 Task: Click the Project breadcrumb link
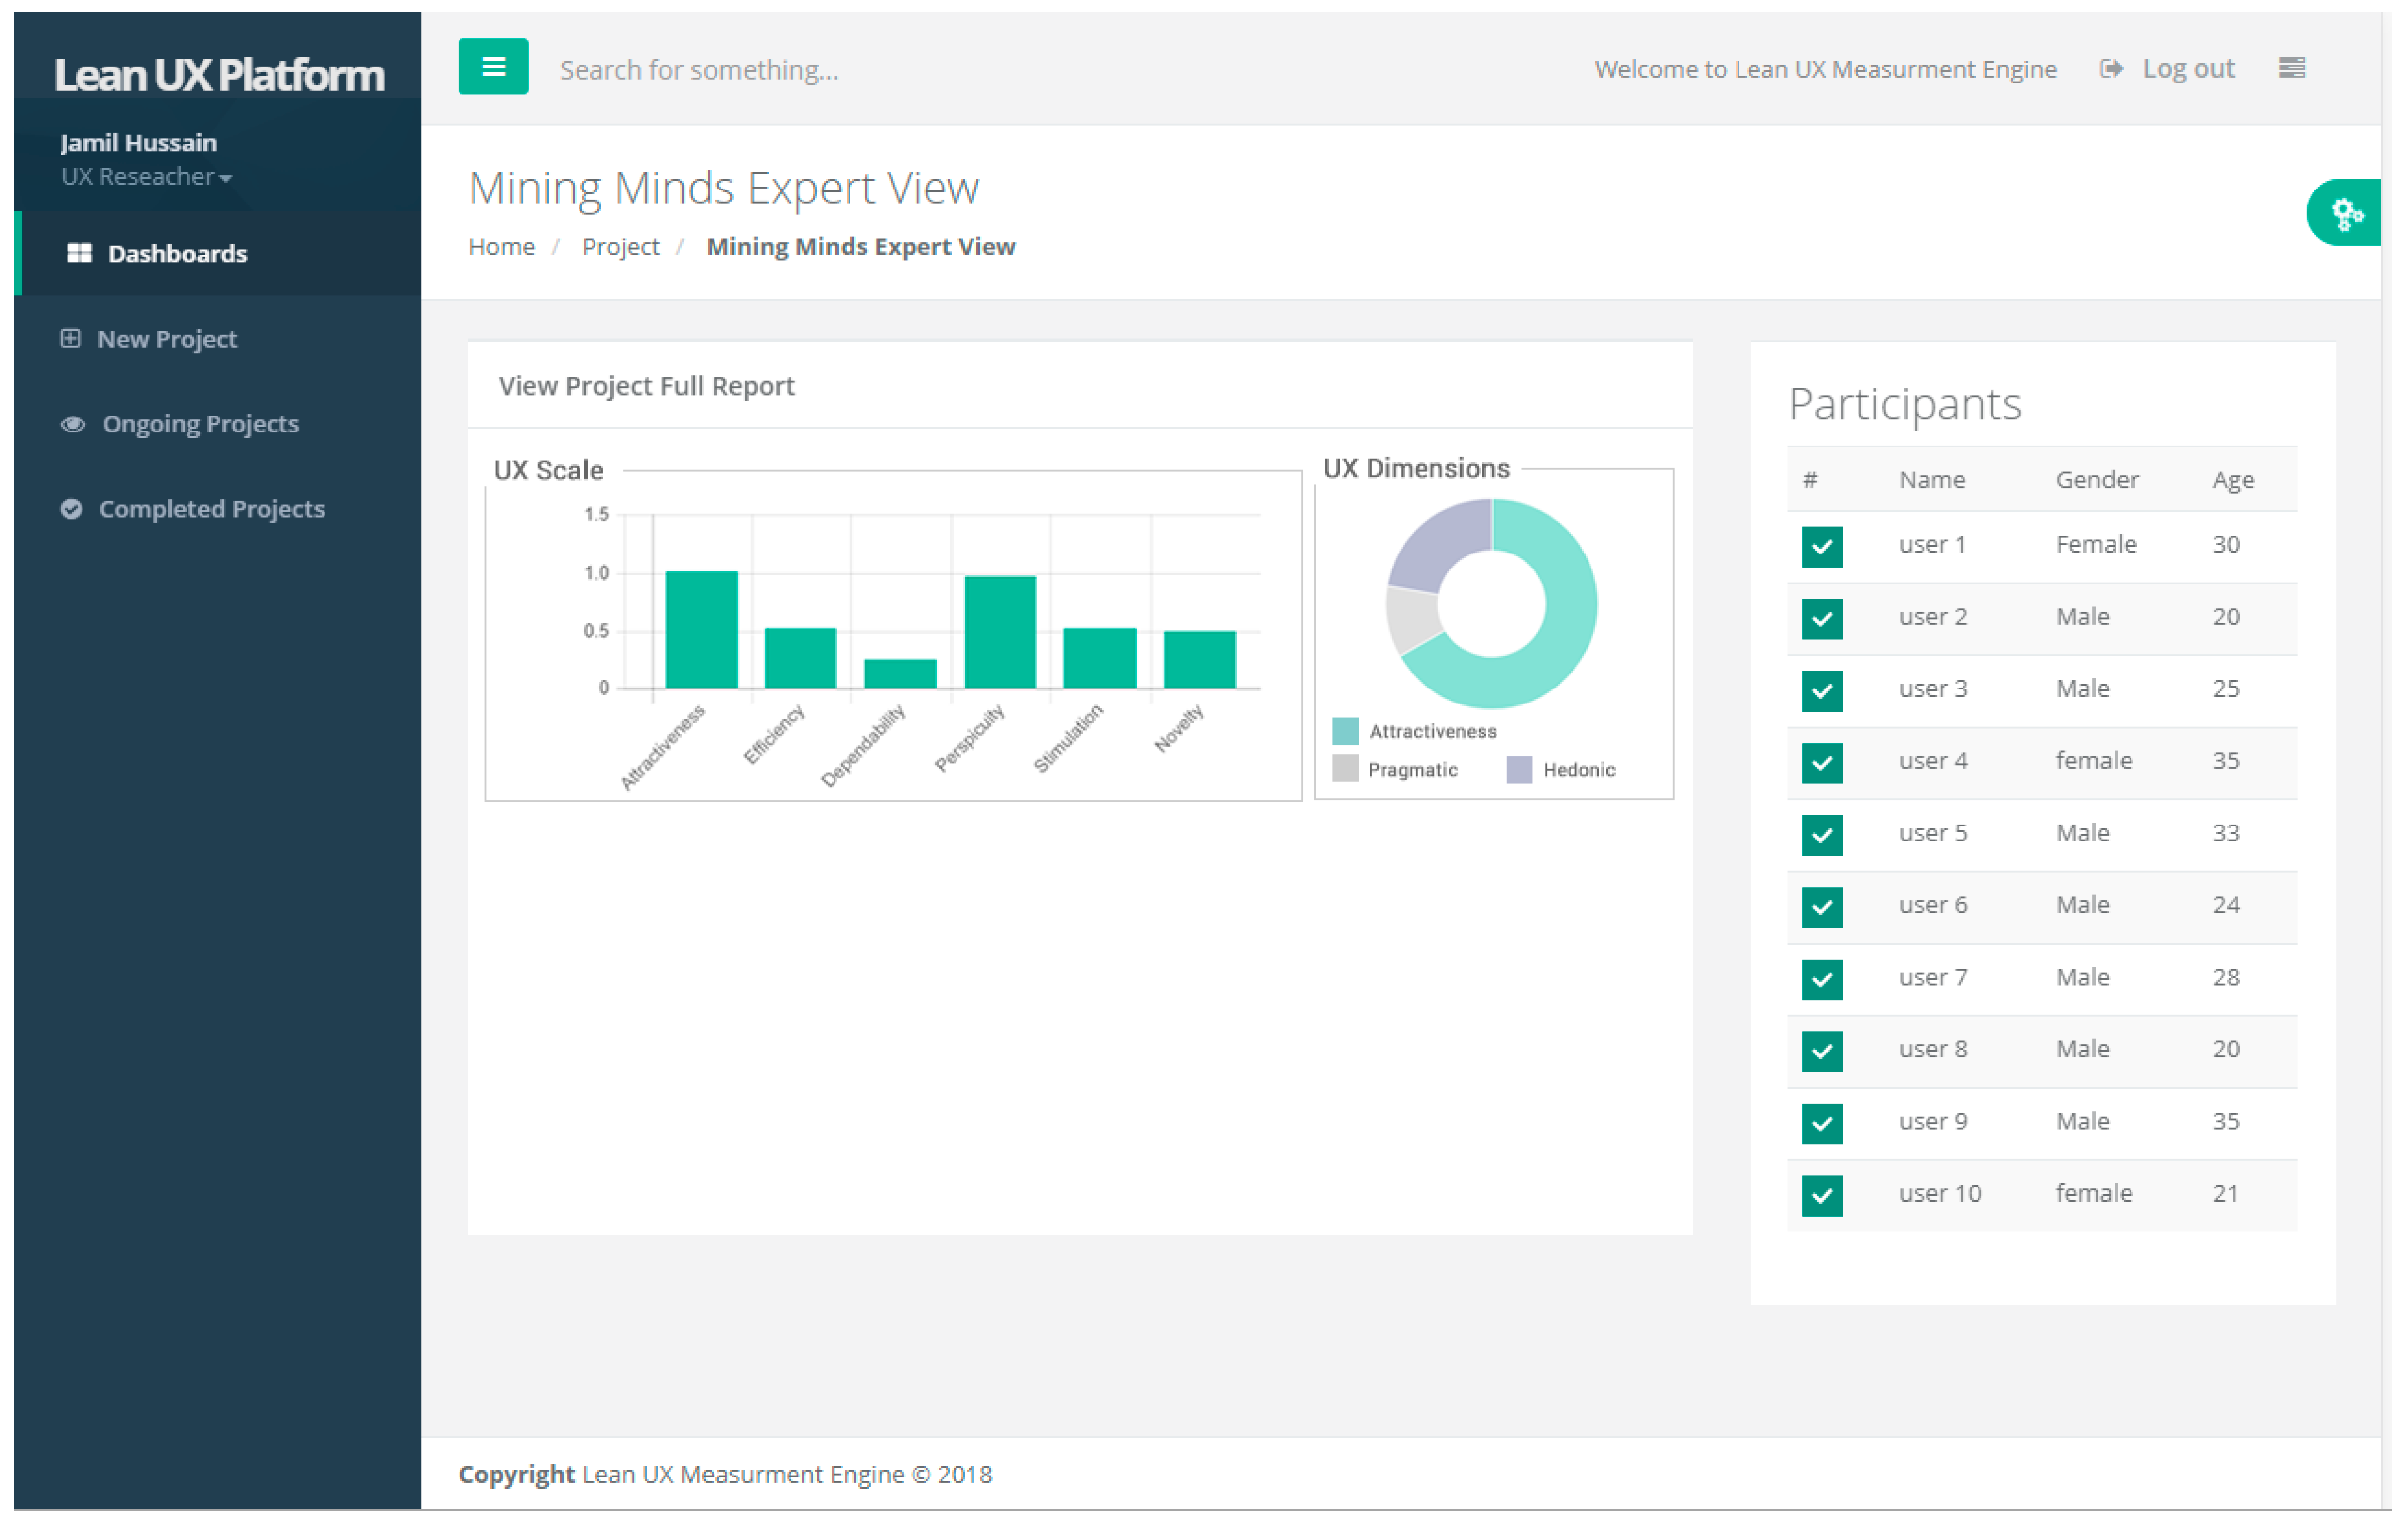tap(621, 247)
